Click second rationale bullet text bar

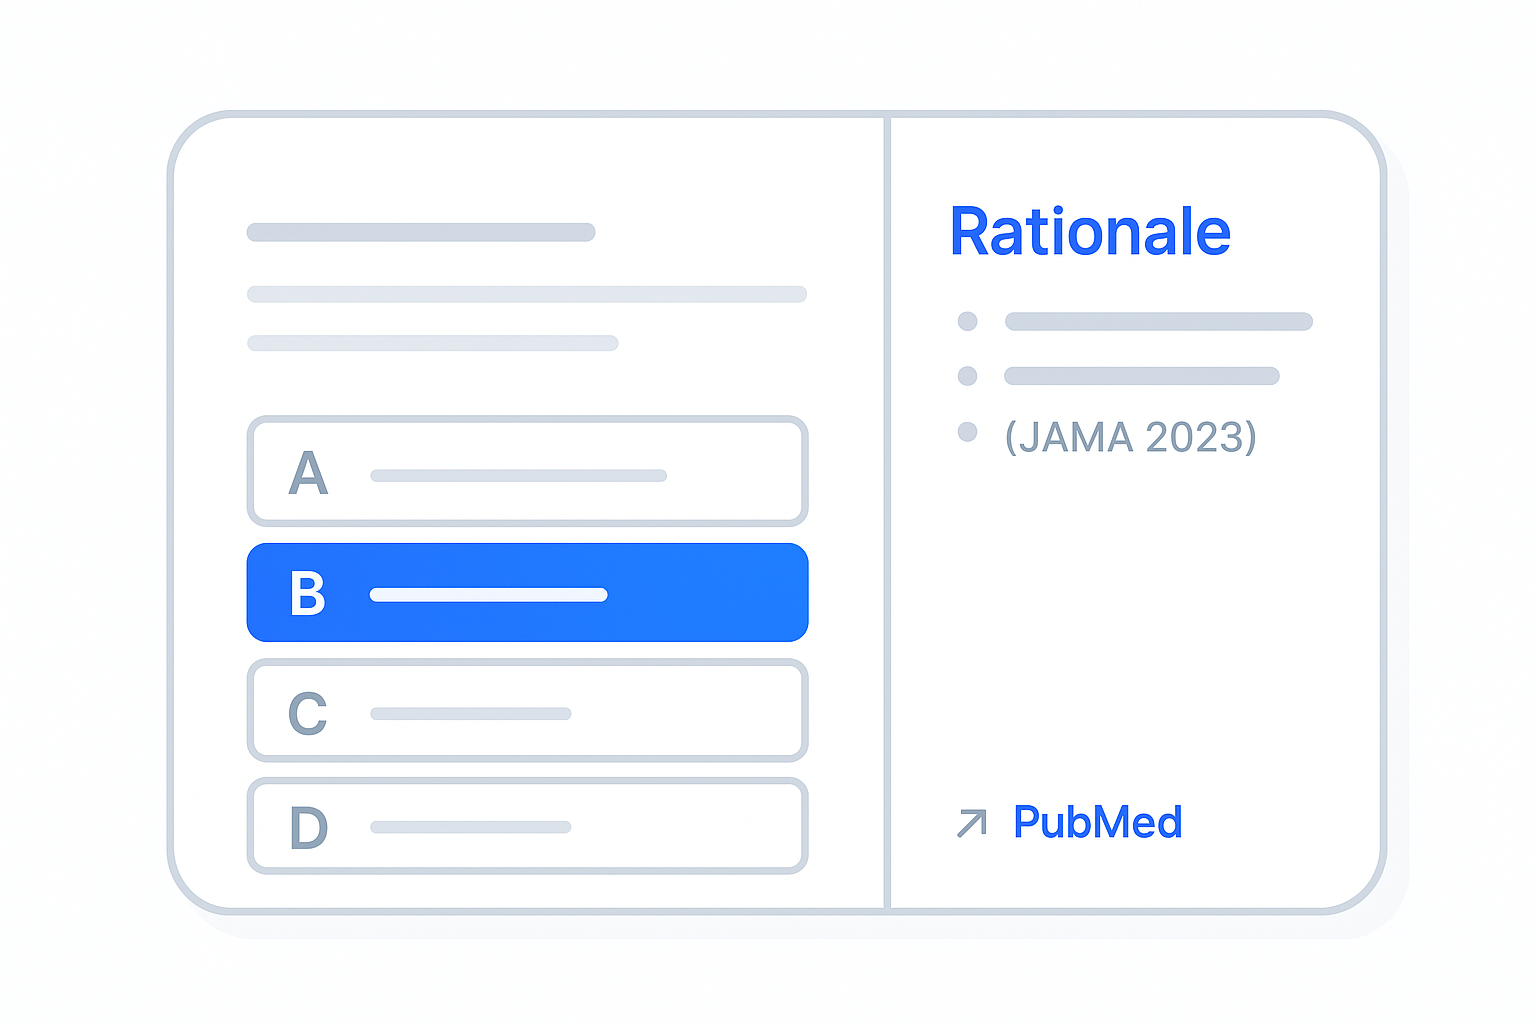(1141, 376)
